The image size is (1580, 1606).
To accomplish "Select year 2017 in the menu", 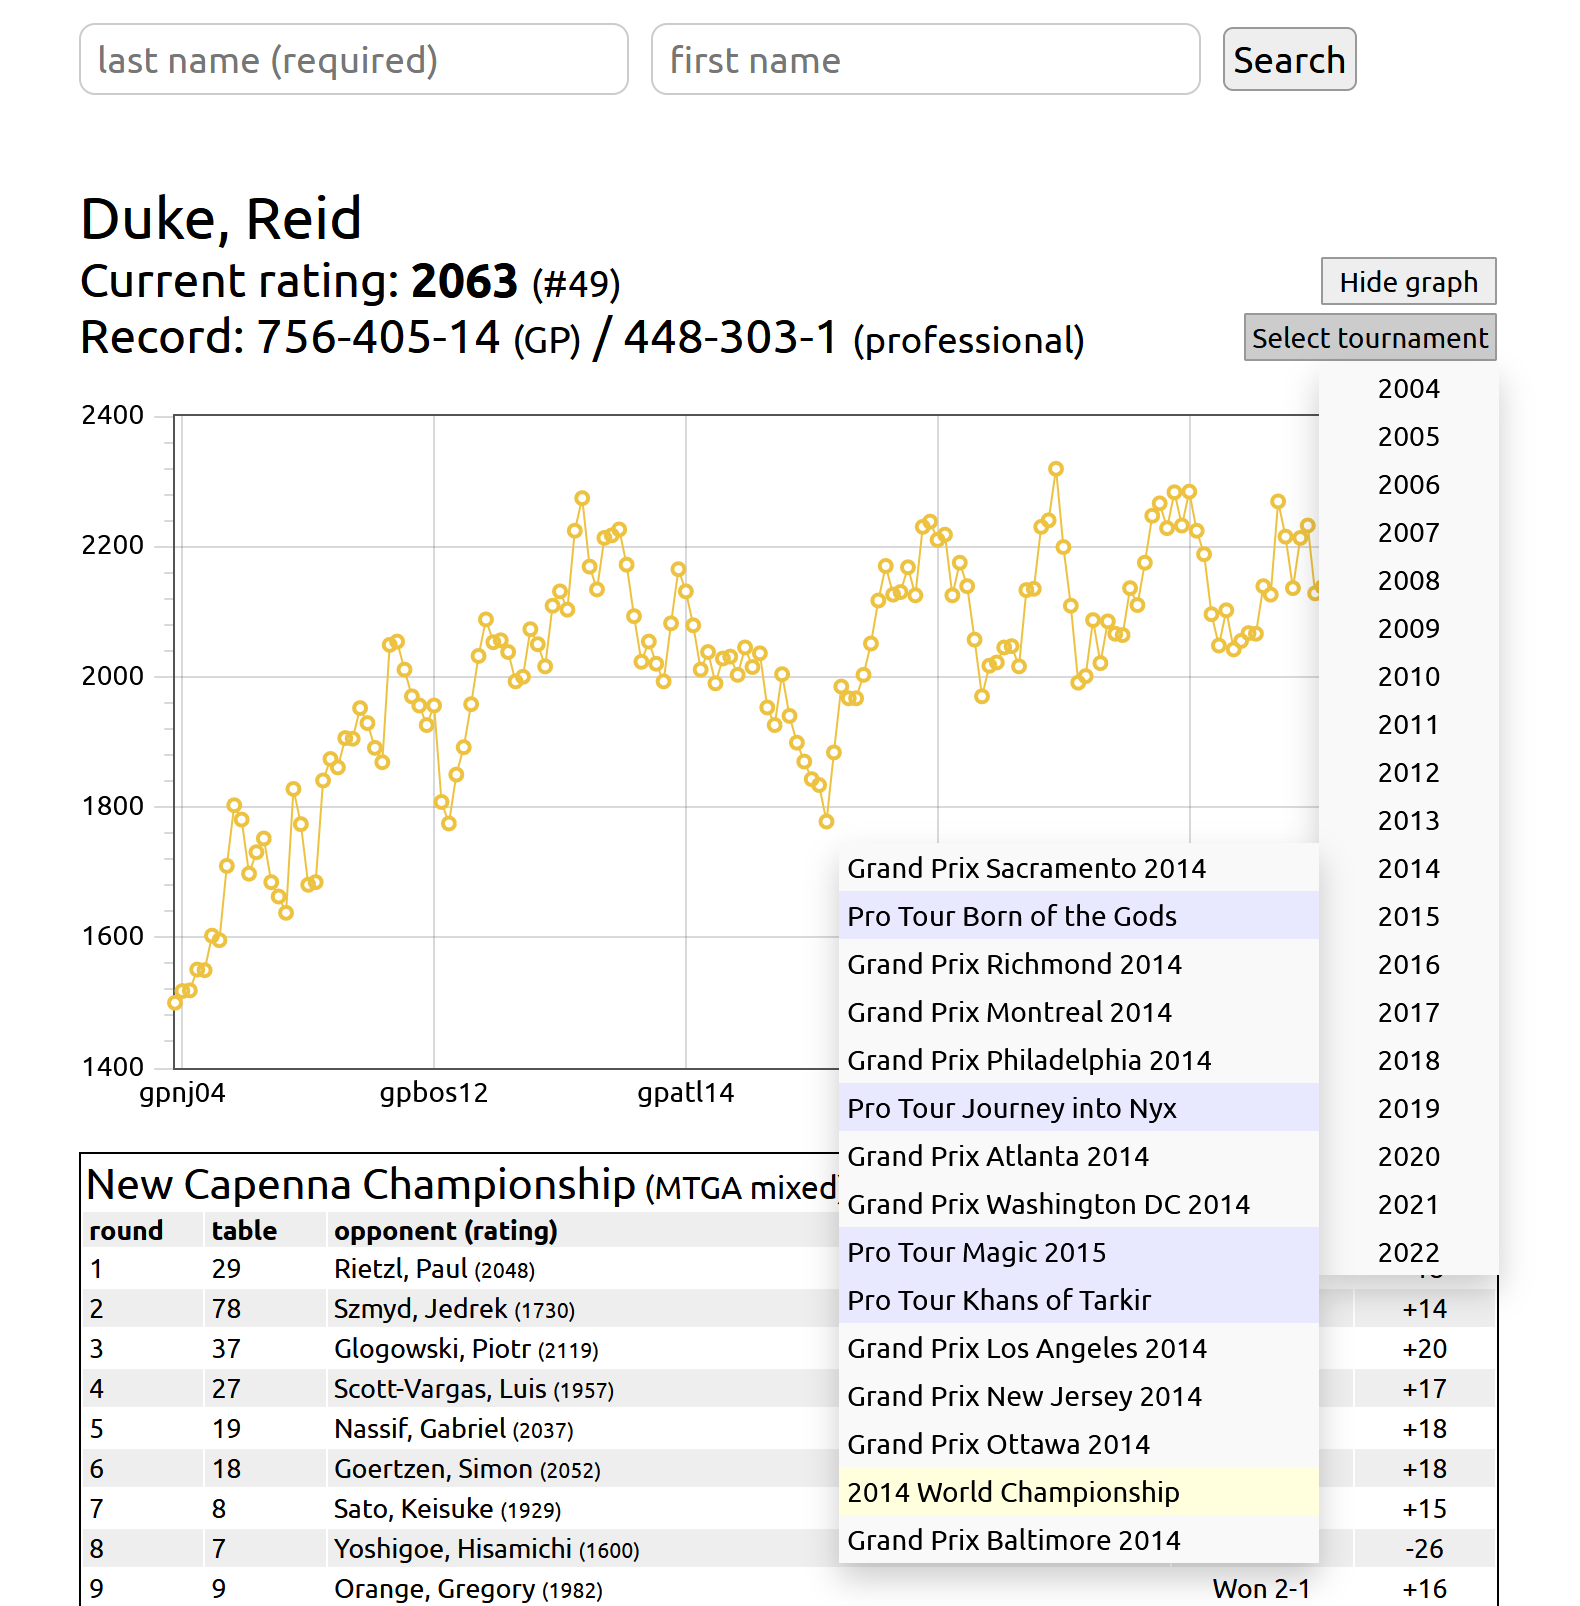I will [1408, 1013].
